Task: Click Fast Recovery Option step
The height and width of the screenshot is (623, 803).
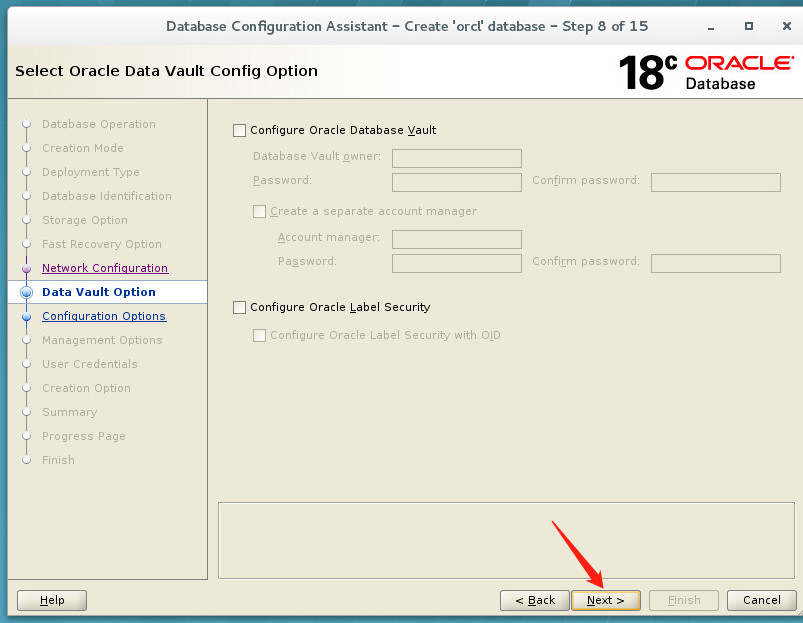Action: tap(102, 245)
